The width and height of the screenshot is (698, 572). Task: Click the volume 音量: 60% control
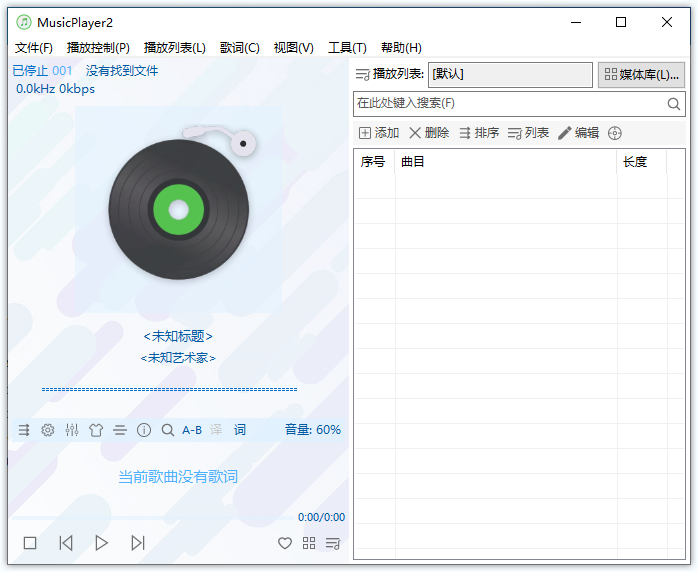click(312, 430)
